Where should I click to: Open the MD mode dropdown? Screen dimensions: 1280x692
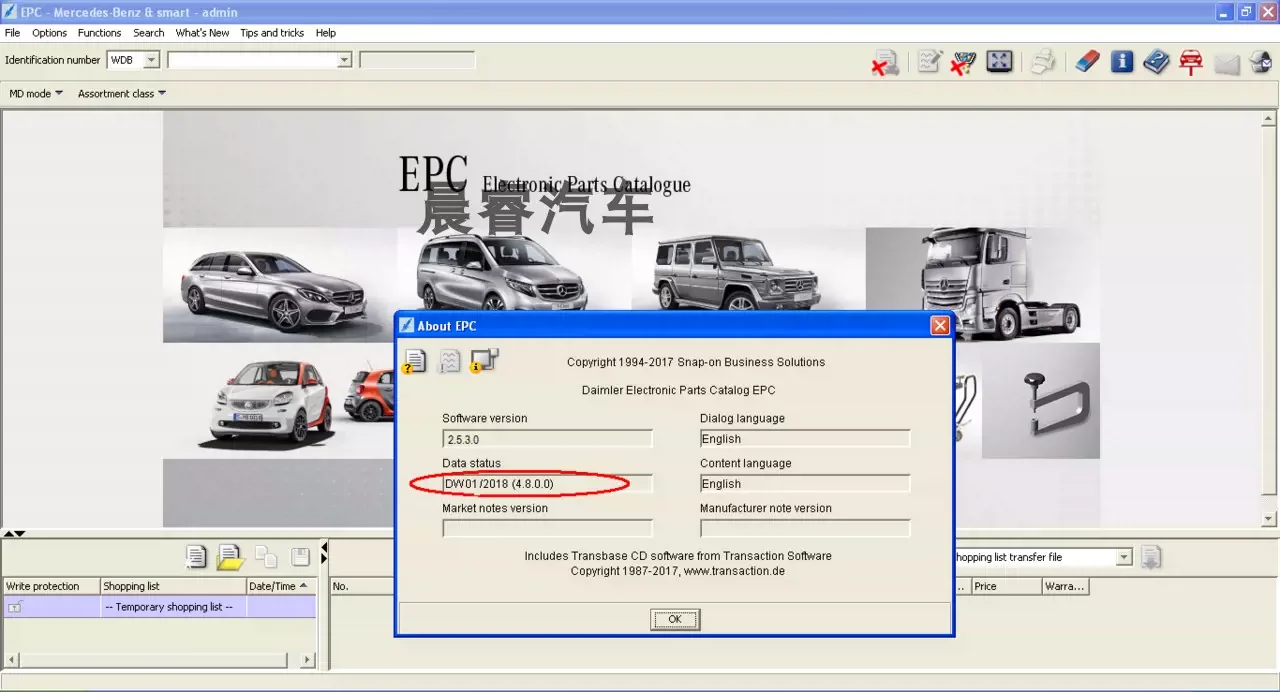tap(36, 93)
